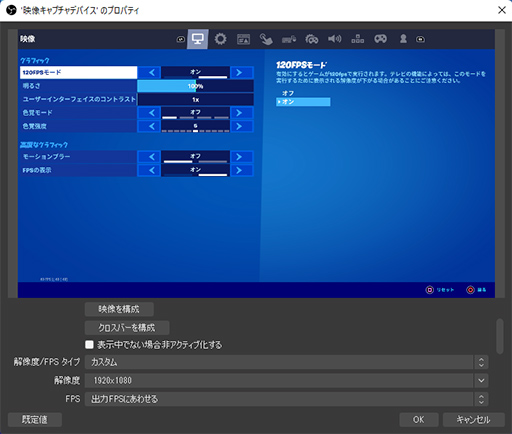Expand the 解像度 1920x1080 dropdown
Image resolution: width=512 pixels, height=434 pixels.
[x=286, y=380]
